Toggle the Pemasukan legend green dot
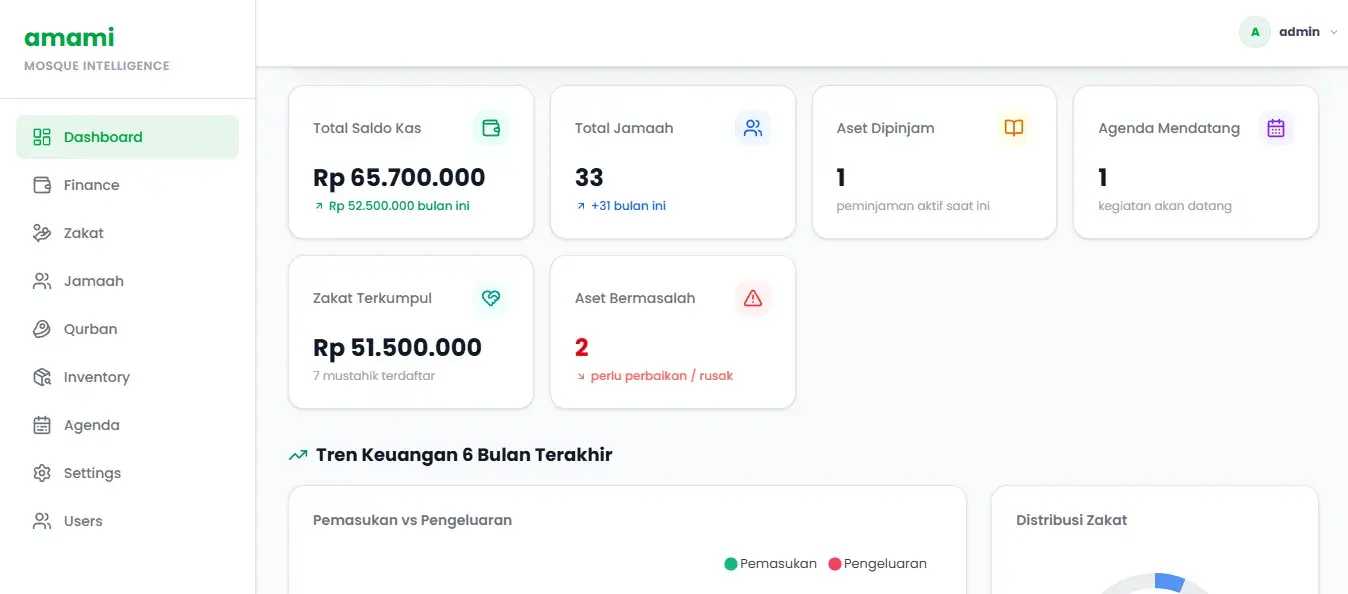 [730, 564]
